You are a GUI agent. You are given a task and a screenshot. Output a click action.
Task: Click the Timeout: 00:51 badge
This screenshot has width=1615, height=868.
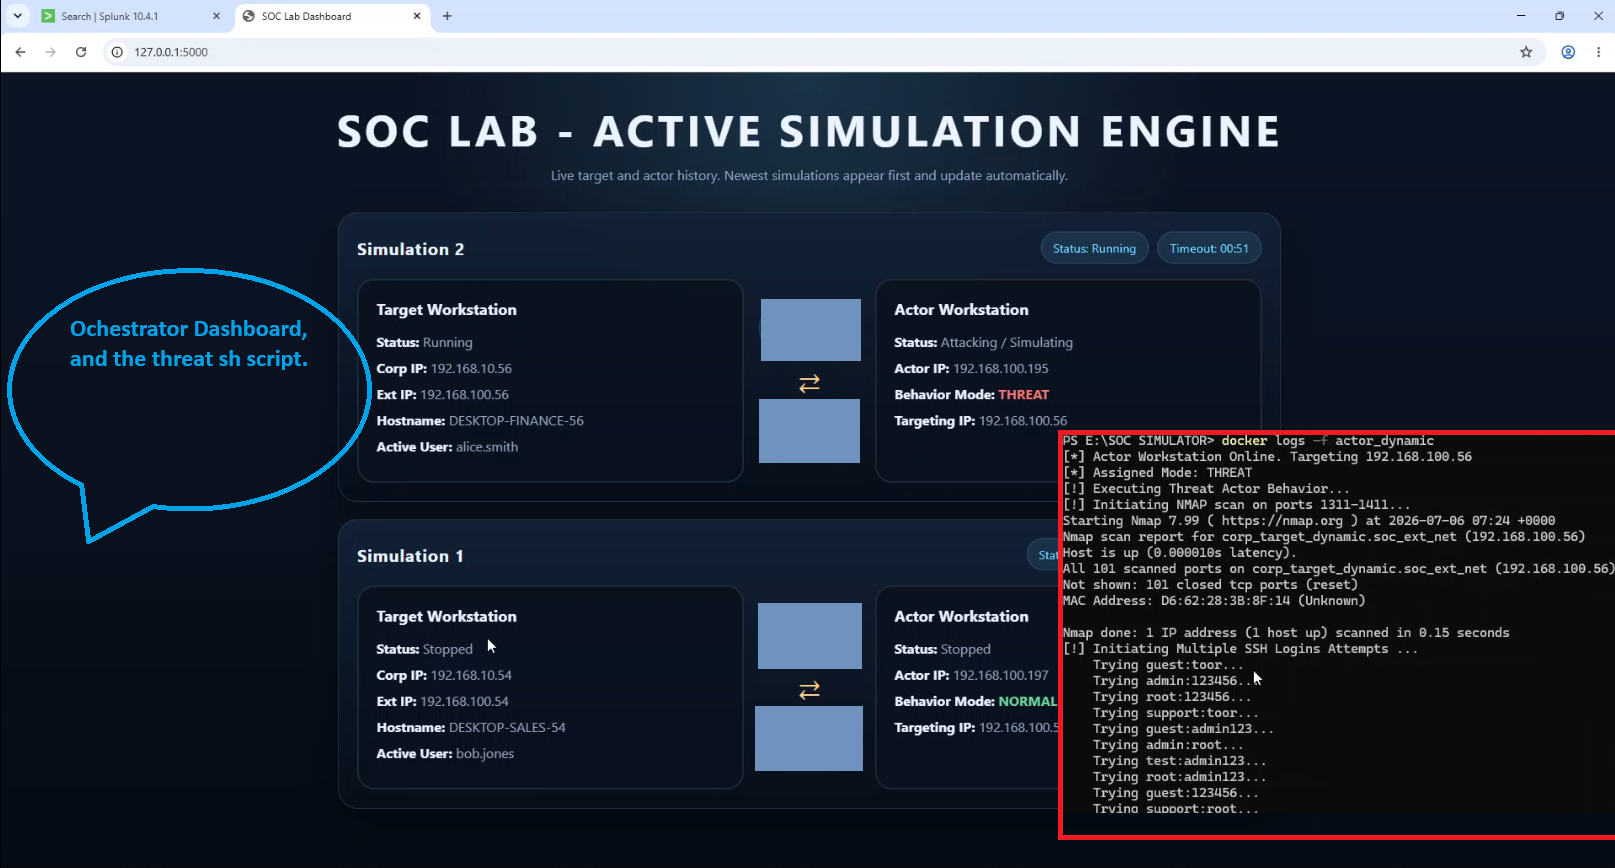pos(1209,249)
